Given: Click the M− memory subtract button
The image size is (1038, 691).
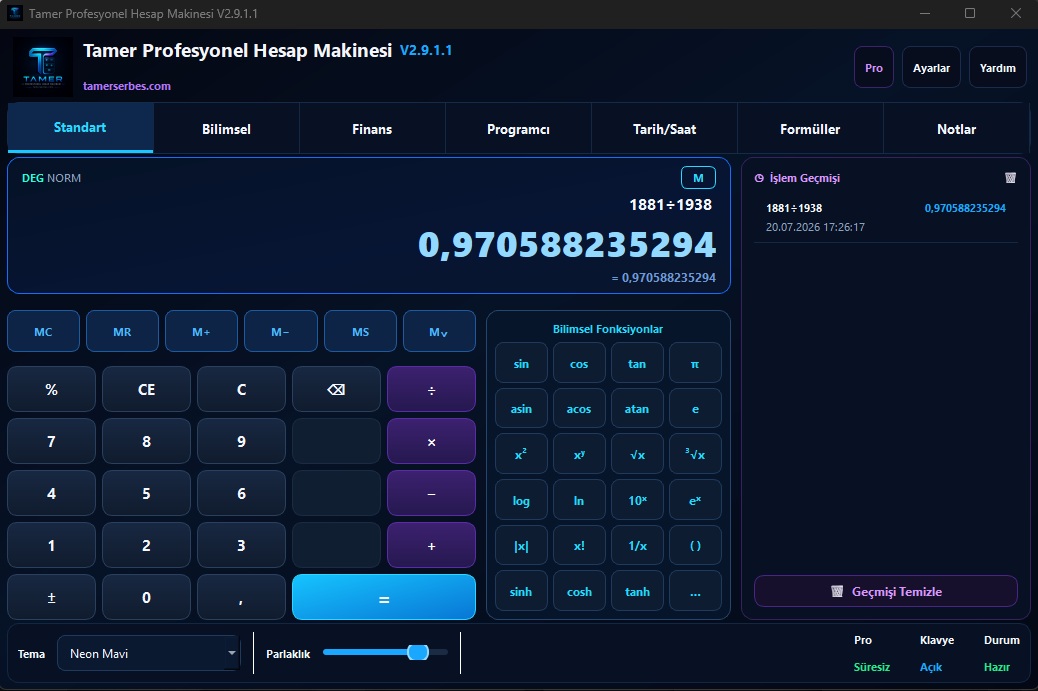Looking at the screenshot, I should coord(281,332).
